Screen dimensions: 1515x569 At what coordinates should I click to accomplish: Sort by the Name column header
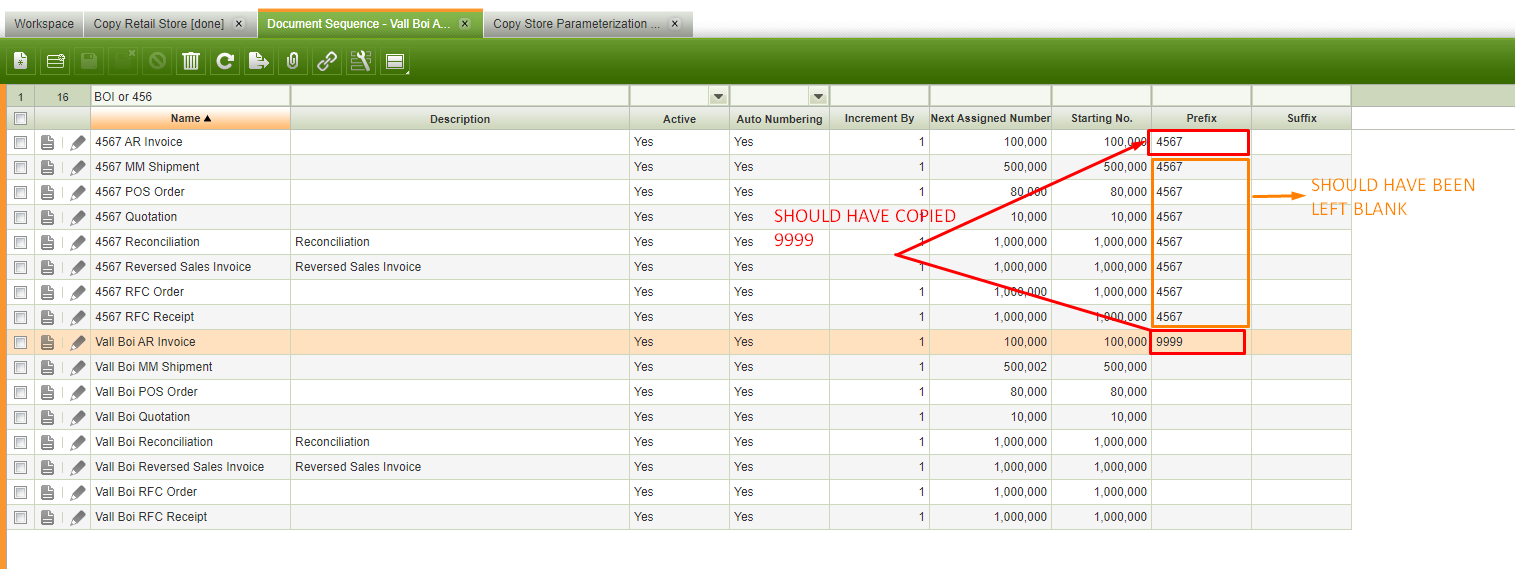190,118
